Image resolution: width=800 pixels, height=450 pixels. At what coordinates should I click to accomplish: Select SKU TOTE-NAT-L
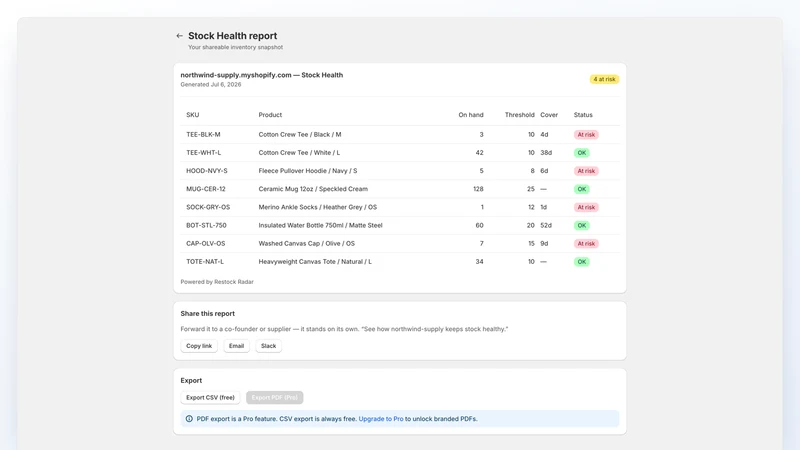tap(205, 262)
